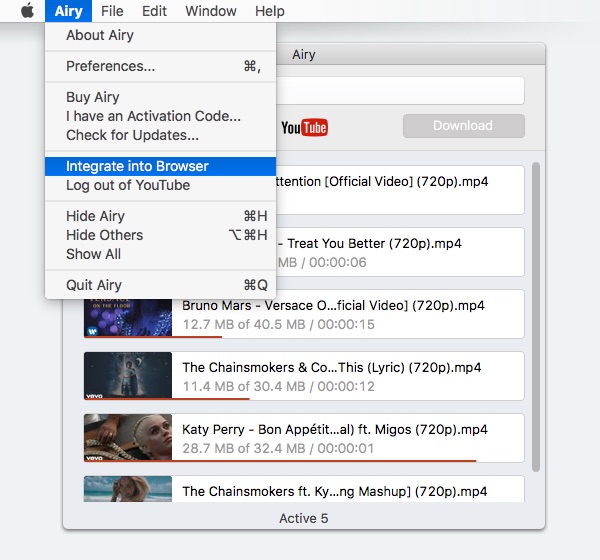Click the Attention Official Video file name
The width and height of the screenshot is (600, 560).
tap(382, 181)
